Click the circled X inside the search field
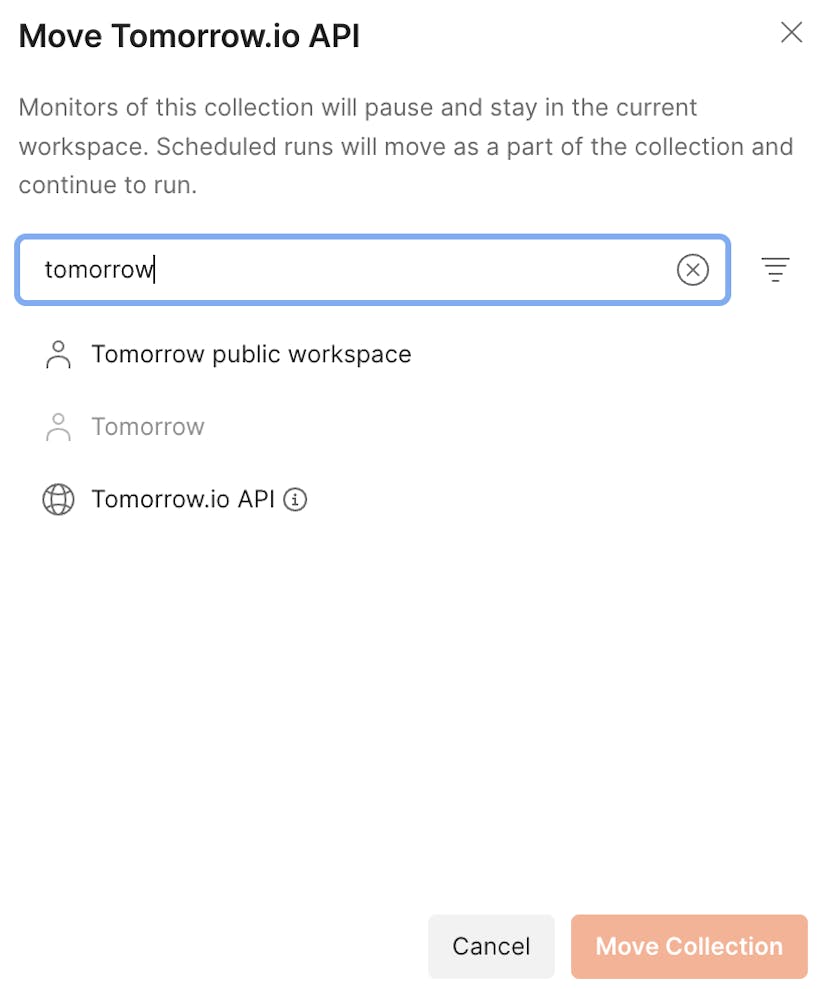Screen dimensions: 828x989 pyautogui.click(x=693, y=270)
